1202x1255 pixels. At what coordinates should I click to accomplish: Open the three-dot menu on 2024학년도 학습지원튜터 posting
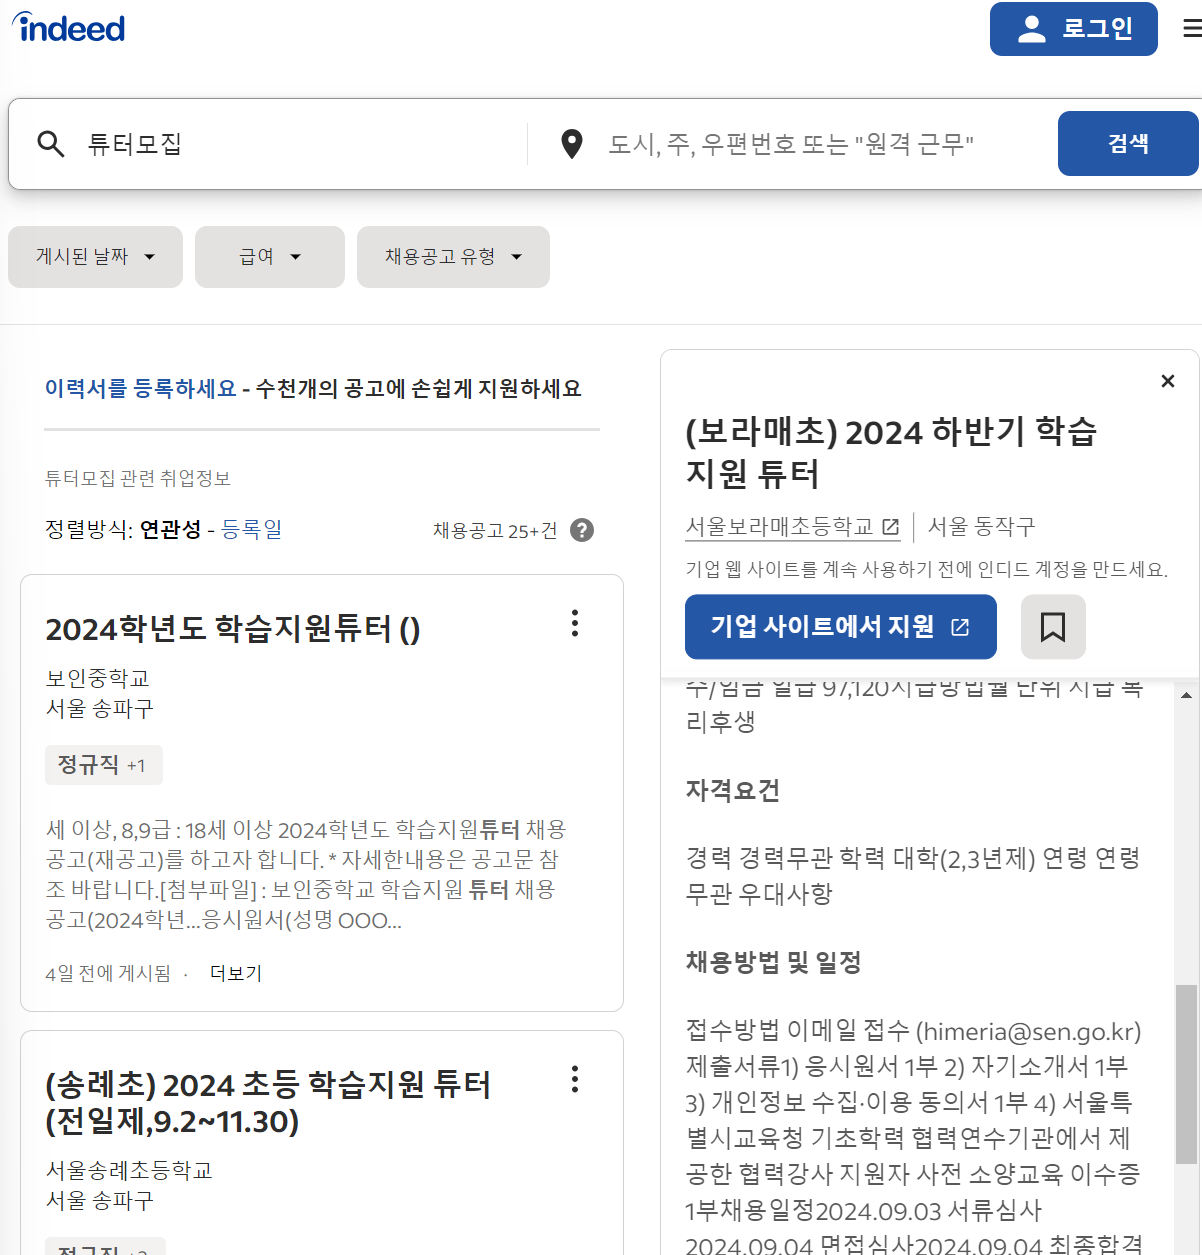click(575, 624)
